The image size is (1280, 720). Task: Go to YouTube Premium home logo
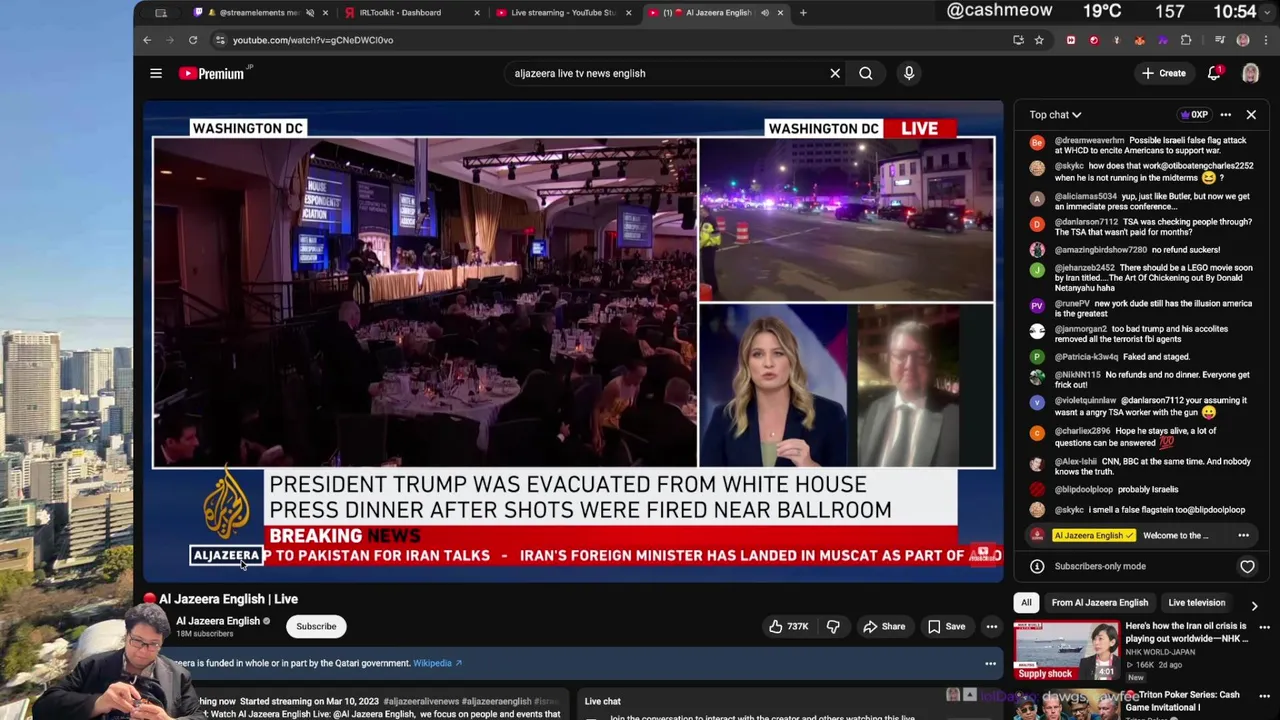click(x=212, y=73)
